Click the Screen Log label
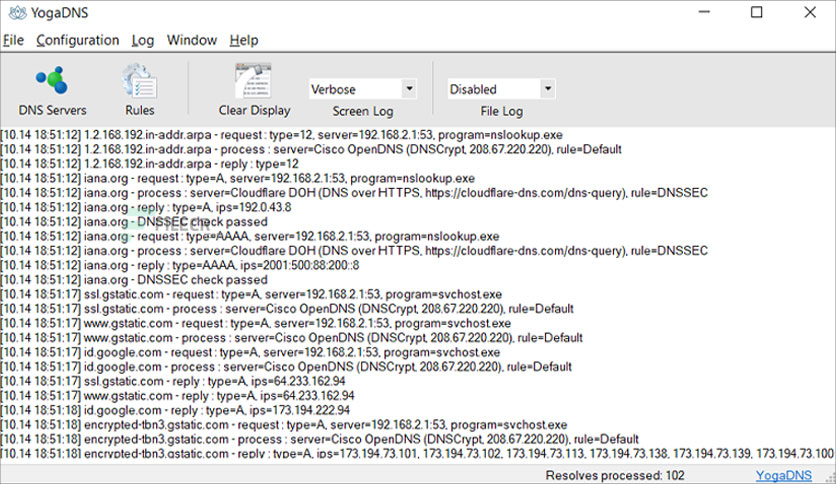Screen dimensions: 836x484 (363, 111)
